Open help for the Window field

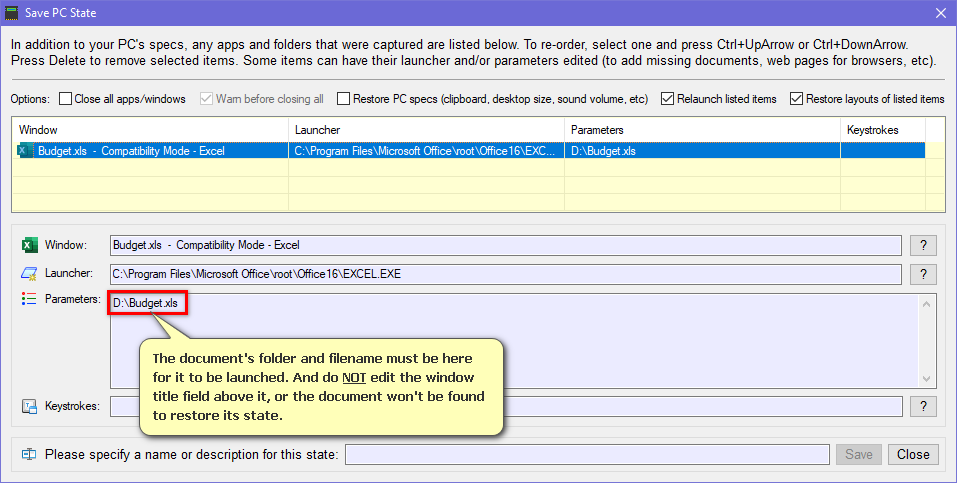[924, 246]
